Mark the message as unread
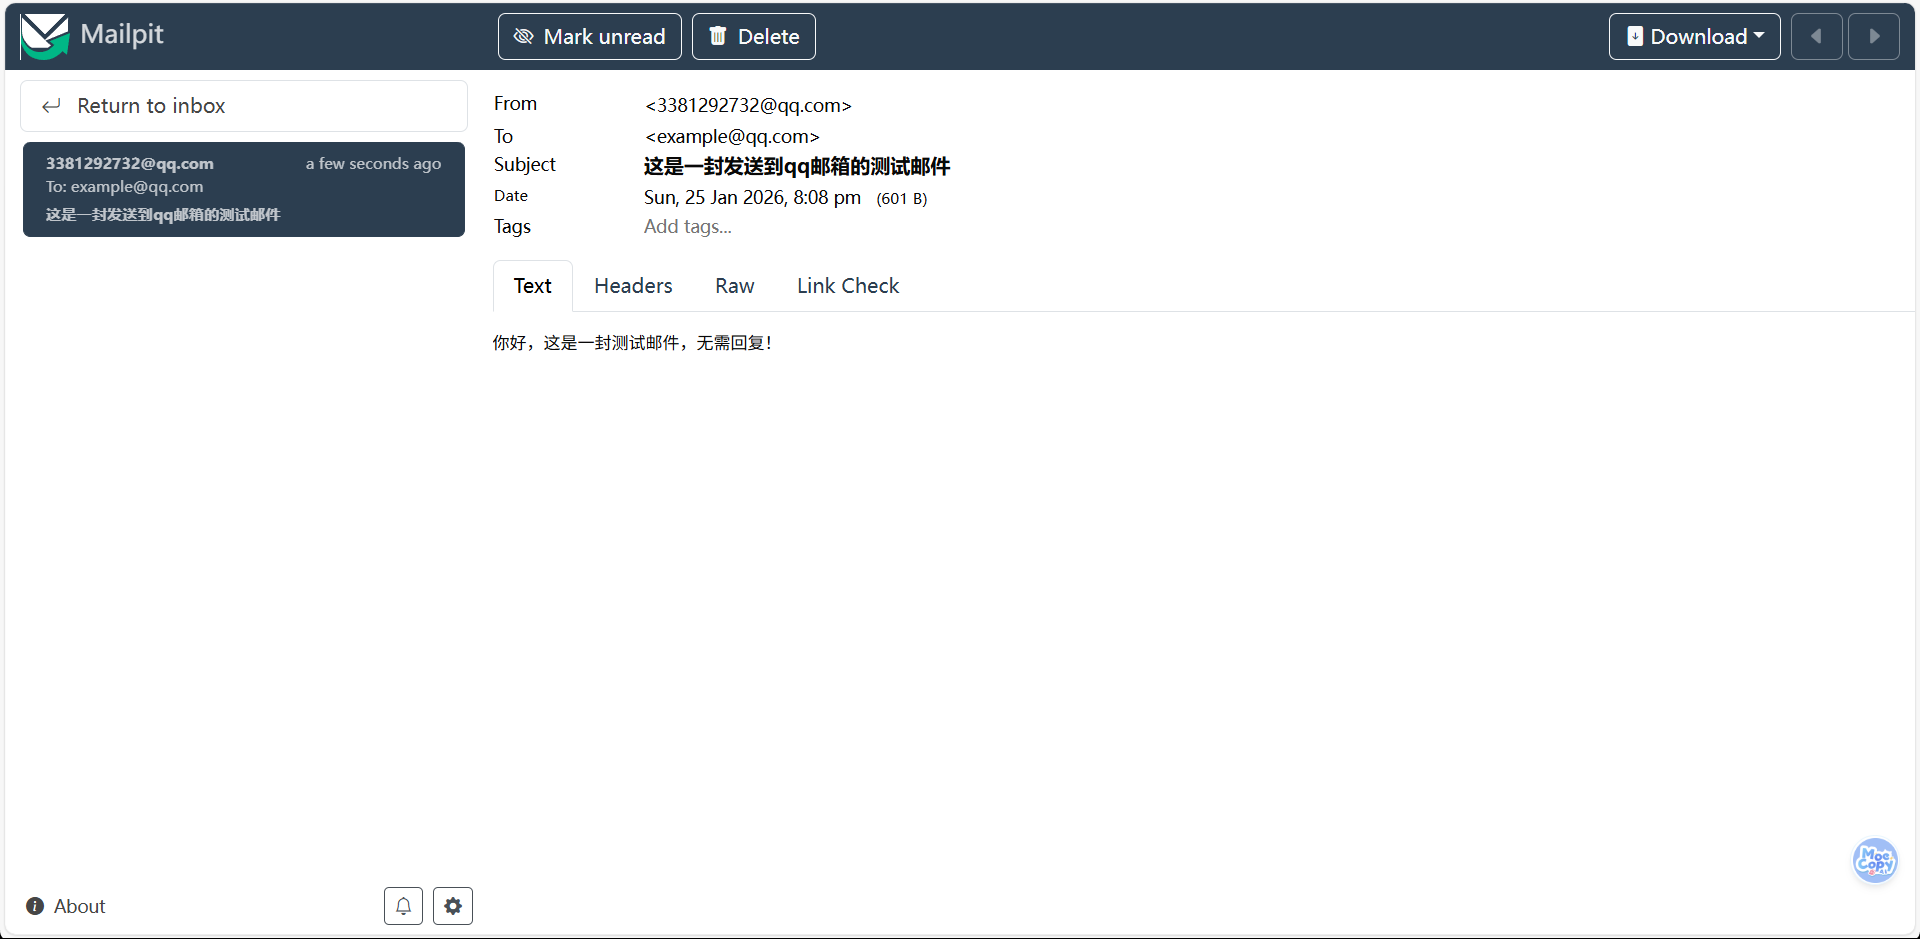The height and width of the screenshot is (939, 1920). point(589,37)
